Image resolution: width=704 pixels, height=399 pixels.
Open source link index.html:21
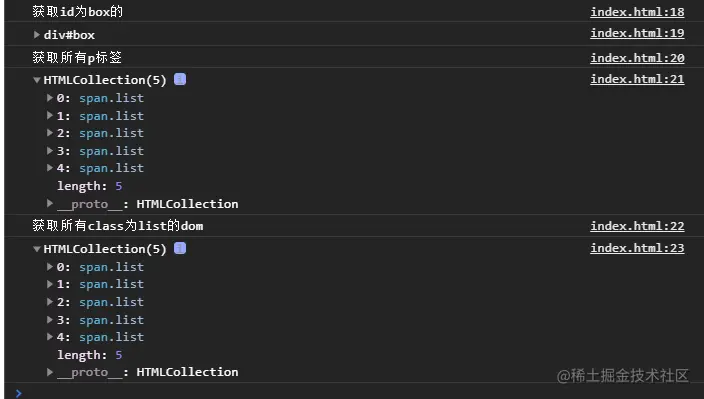pyautogui.click(x=637, y=79)
